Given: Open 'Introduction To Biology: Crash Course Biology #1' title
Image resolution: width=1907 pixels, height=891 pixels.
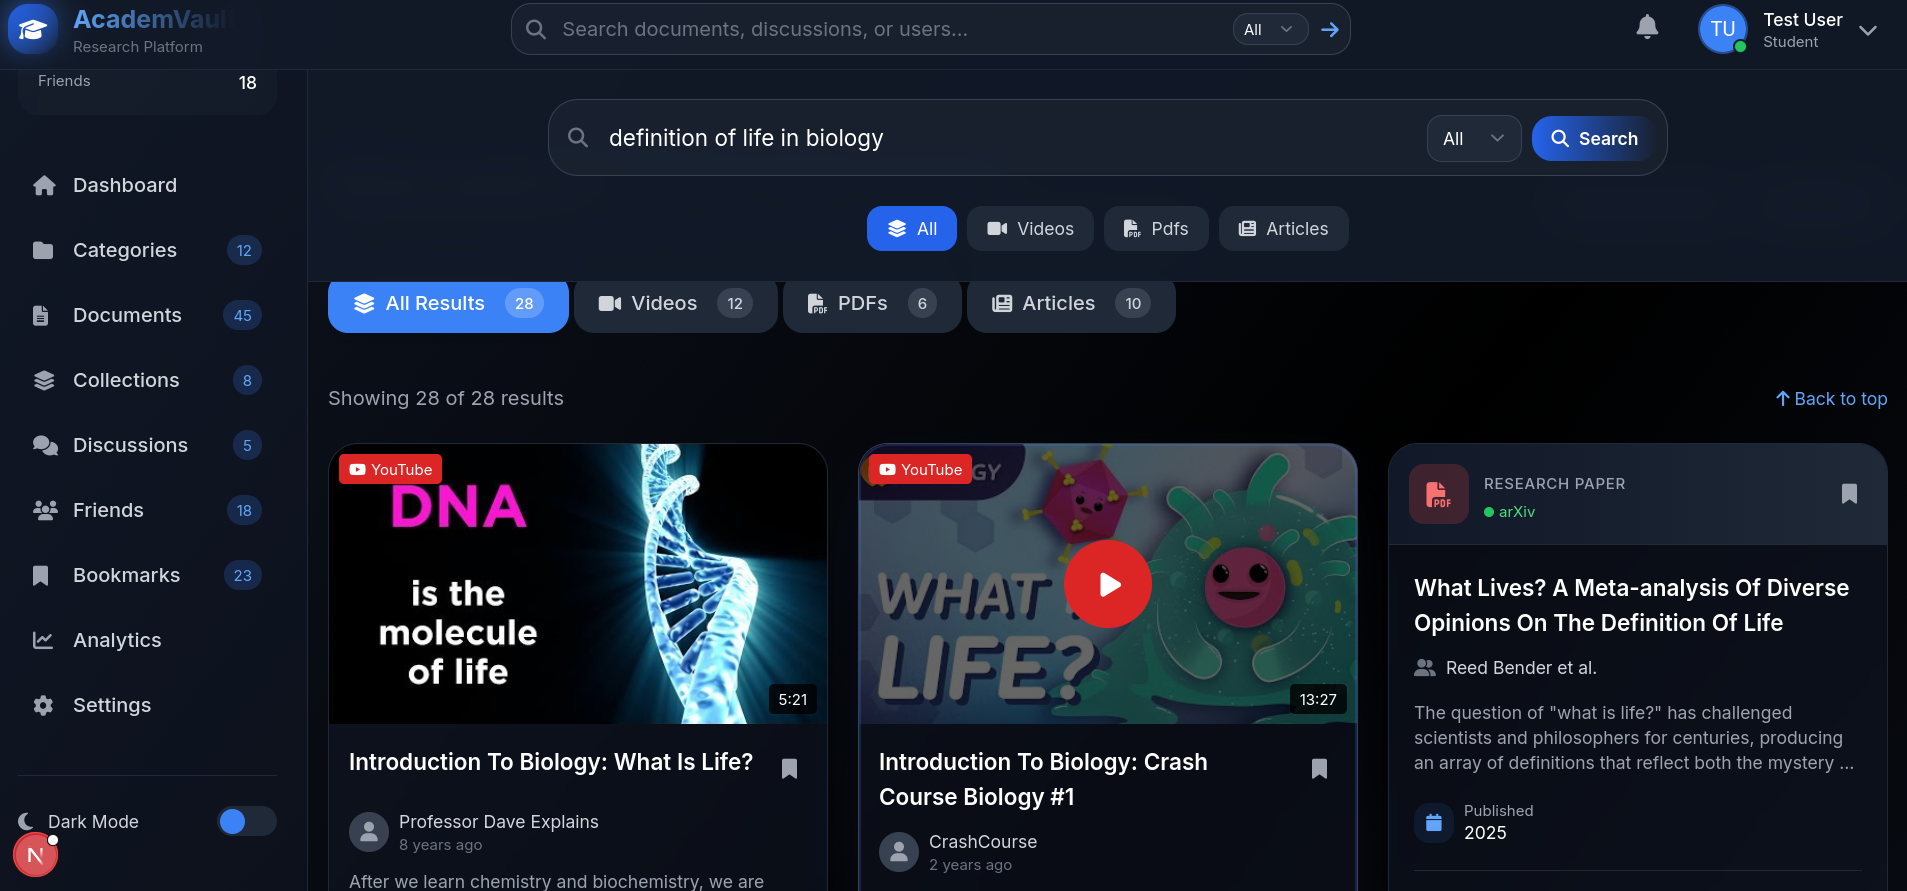Looking at the screenshot, I should 1043,779.
